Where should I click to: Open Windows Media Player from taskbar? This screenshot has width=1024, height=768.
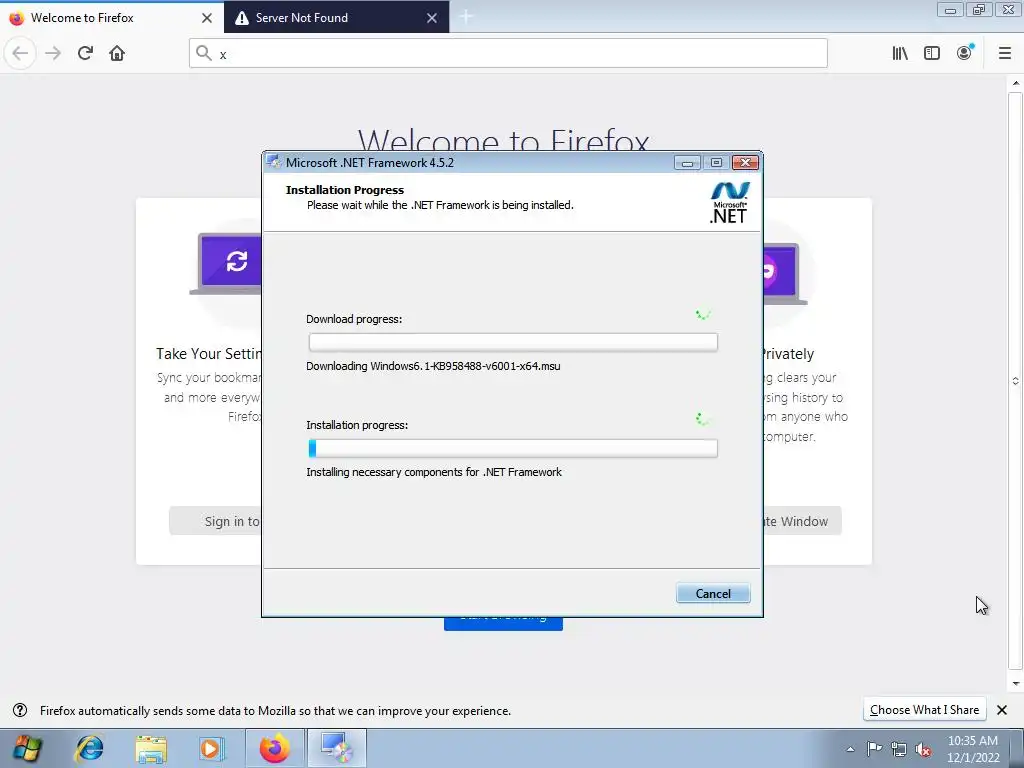[212, 748]
